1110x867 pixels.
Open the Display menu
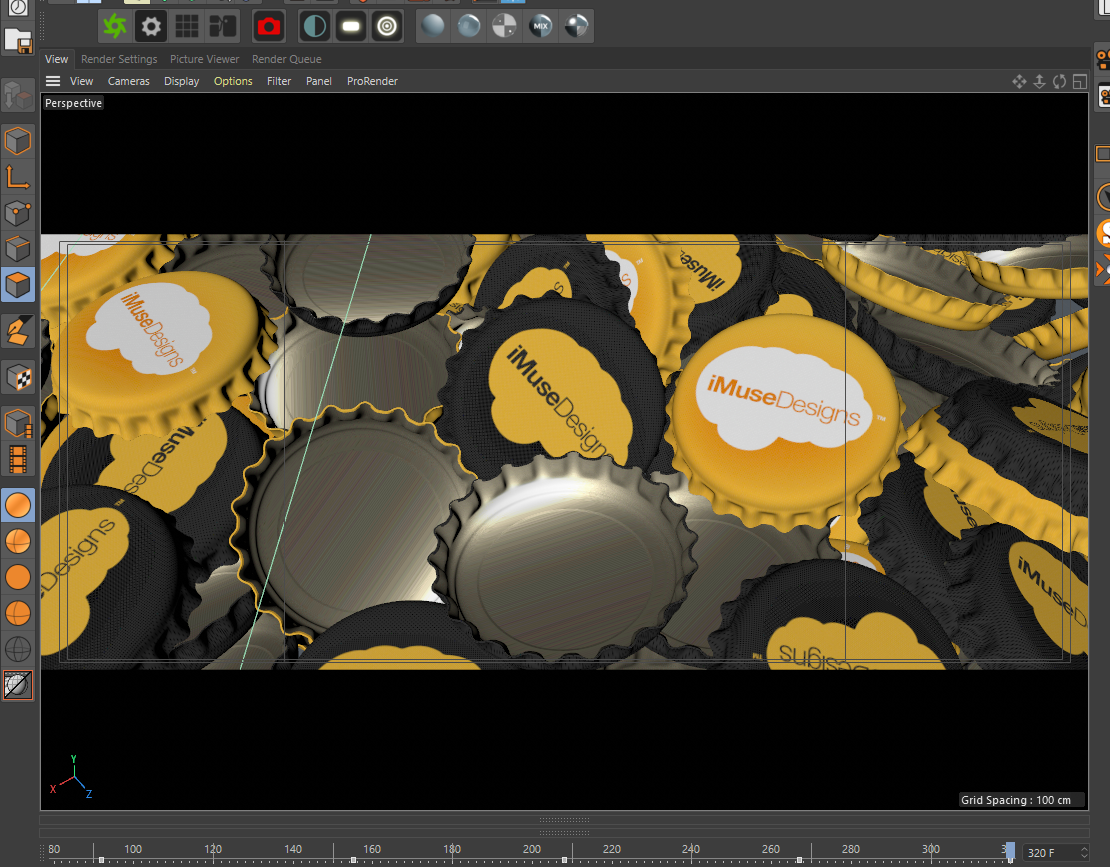click(182, 81)
